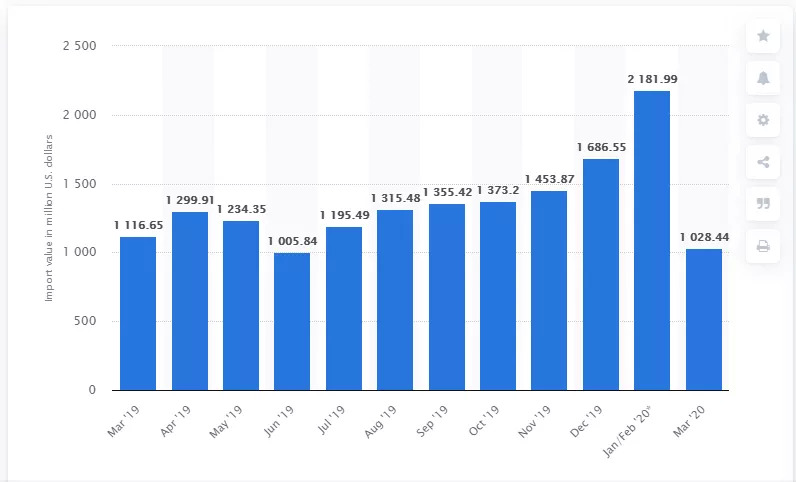Select the Aug '19 bar
The height and width of the screenshot is (482, 796).
[395, 300]
